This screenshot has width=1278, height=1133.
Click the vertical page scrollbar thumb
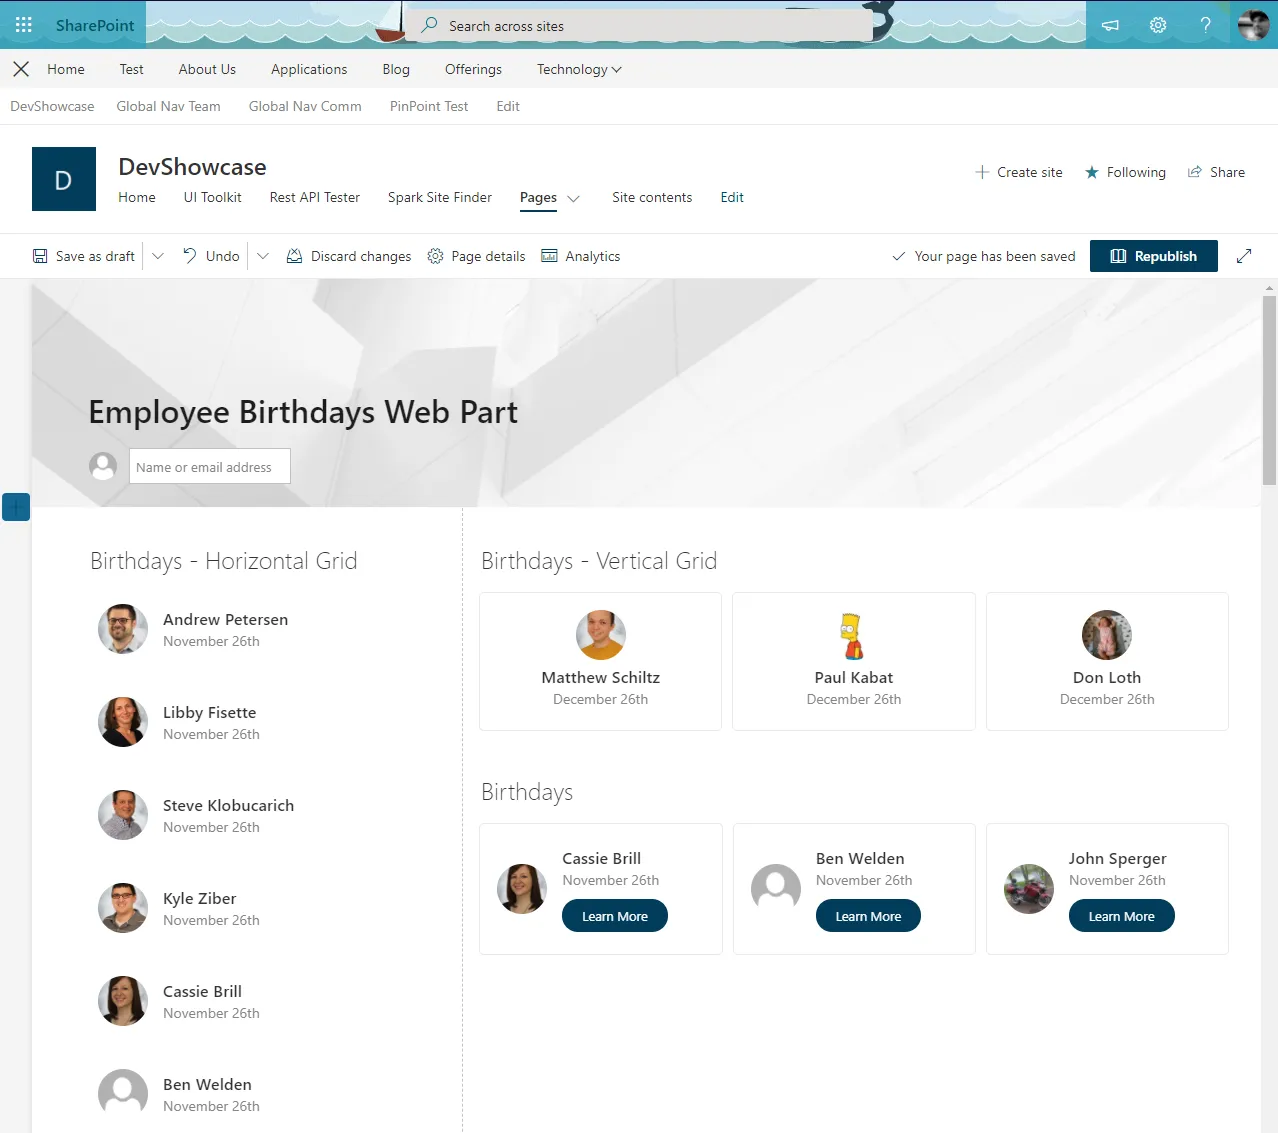coord(1269,390)
